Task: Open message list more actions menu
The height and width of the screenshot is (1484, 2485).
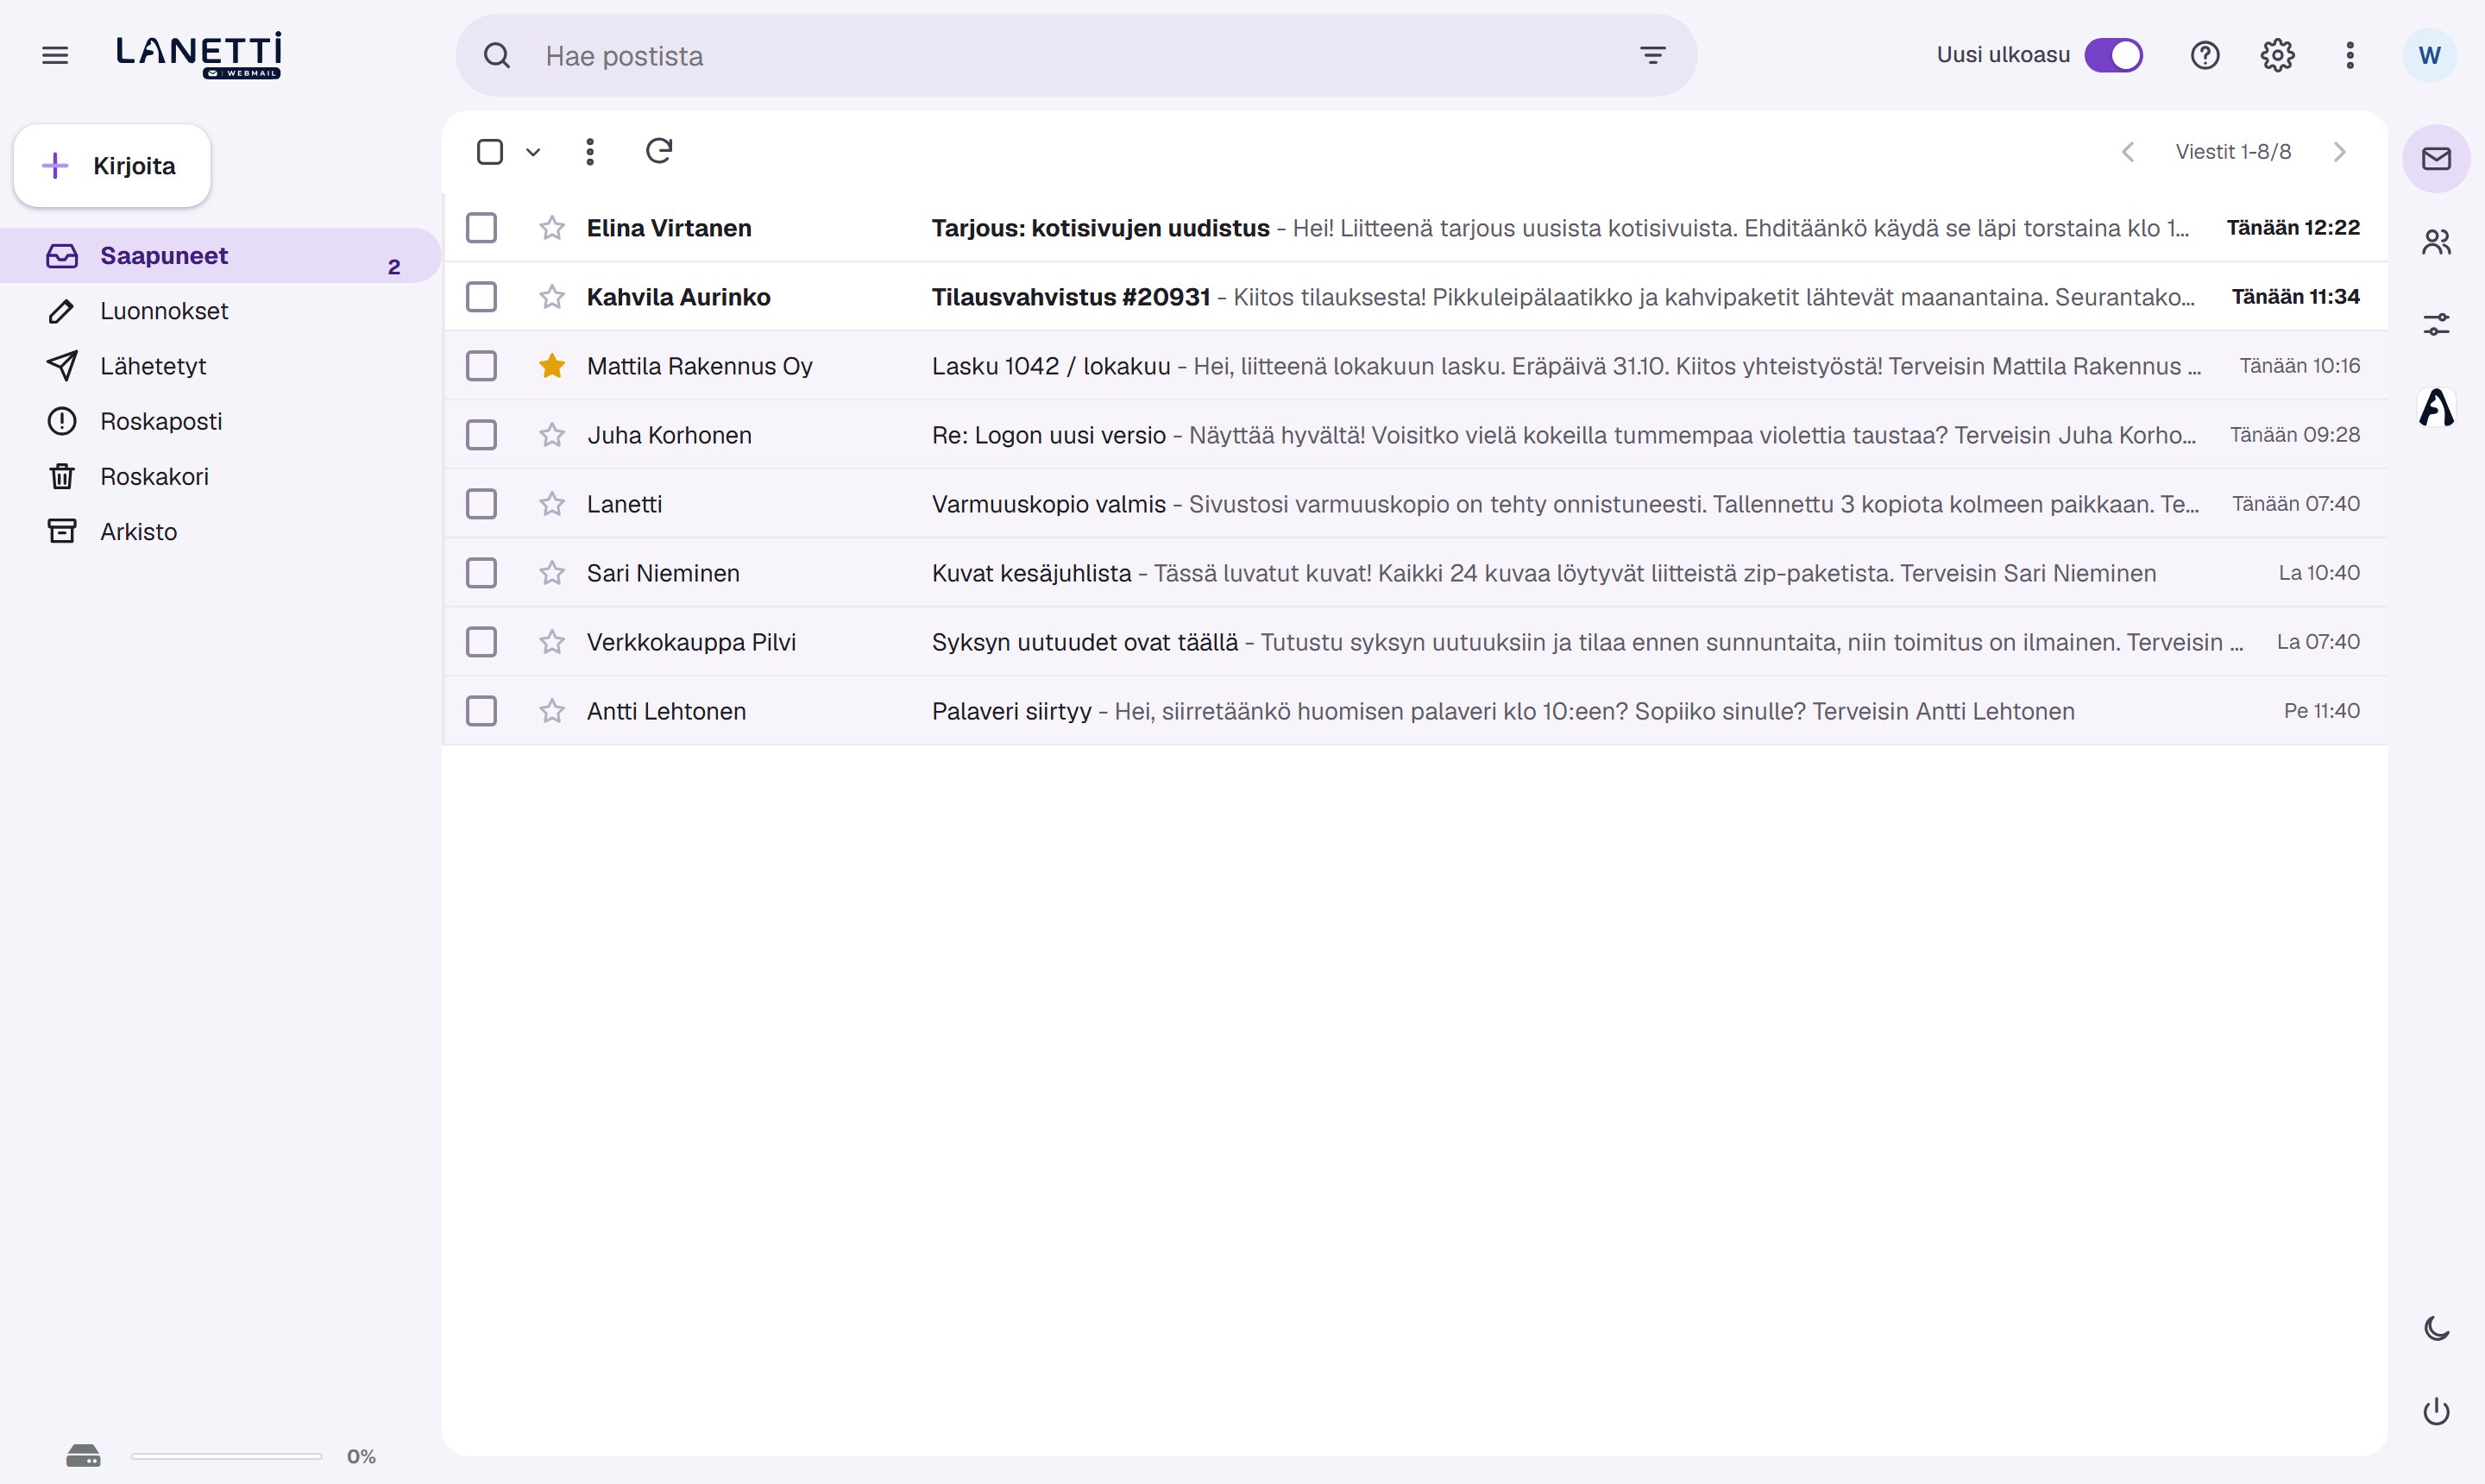Action: click(x=590, y=151)
